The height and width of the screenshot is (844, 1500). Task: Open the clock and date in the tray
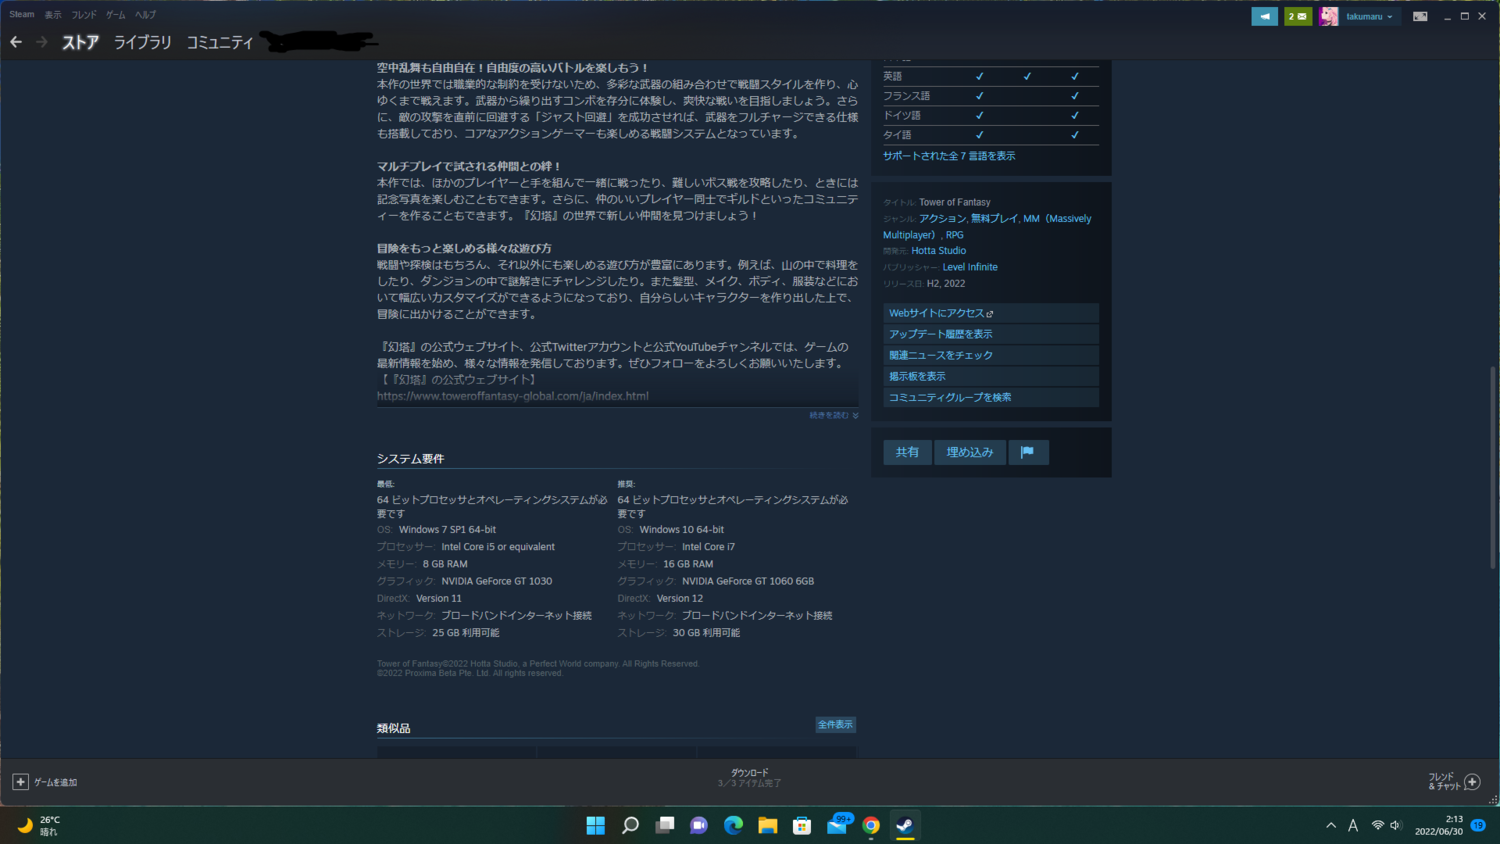[1439, 825]
